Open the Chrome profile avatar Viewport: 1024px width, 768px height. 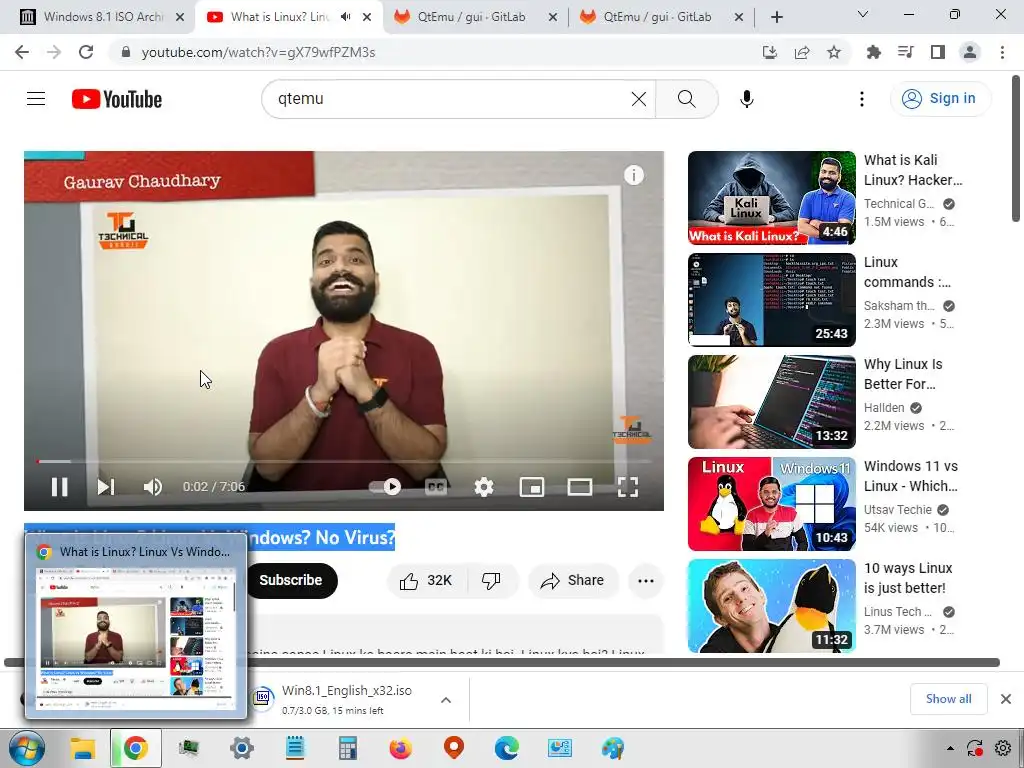tap(970, 52)
